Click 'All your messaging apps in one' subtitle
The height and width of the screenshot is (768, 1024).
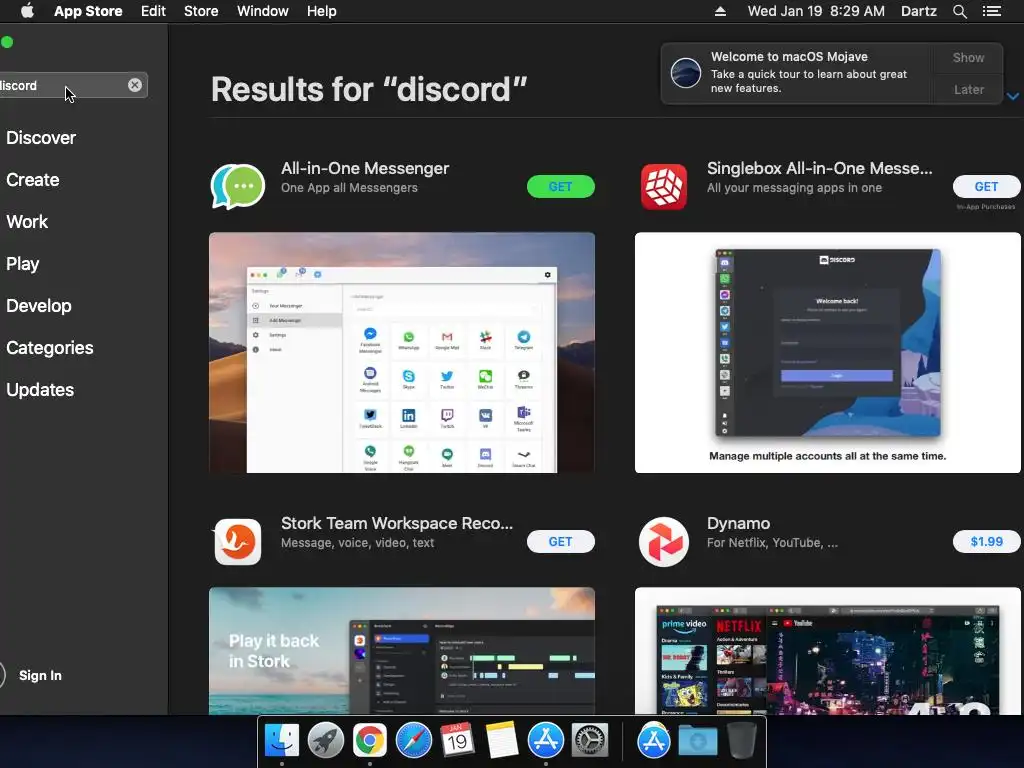(x=794, y=188)
